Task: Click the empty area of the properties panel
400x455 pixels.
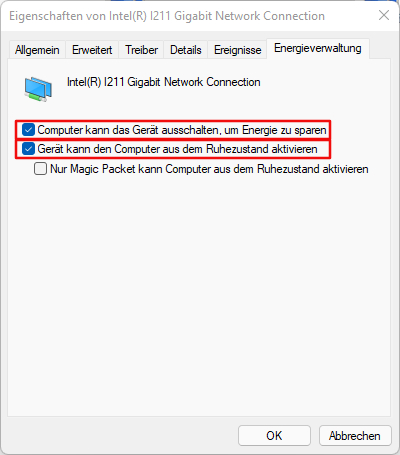Action: point(199,293)
